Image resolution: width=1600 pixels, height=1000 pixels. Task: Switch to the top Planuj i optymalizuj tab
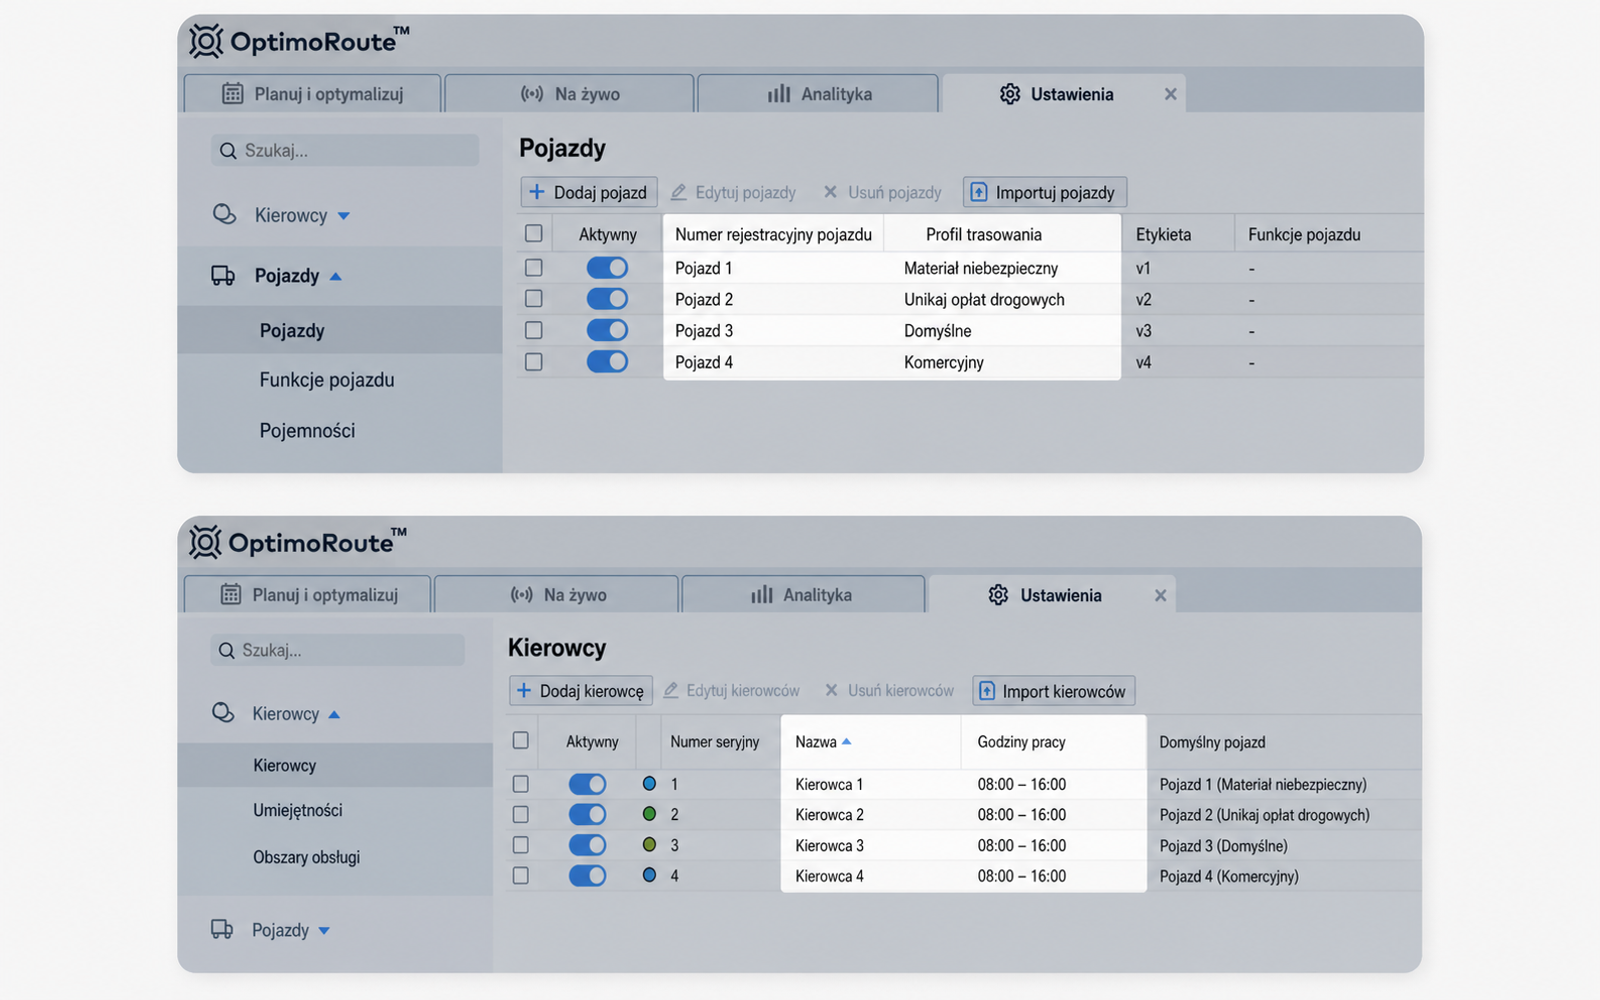[x=312, y=94]
